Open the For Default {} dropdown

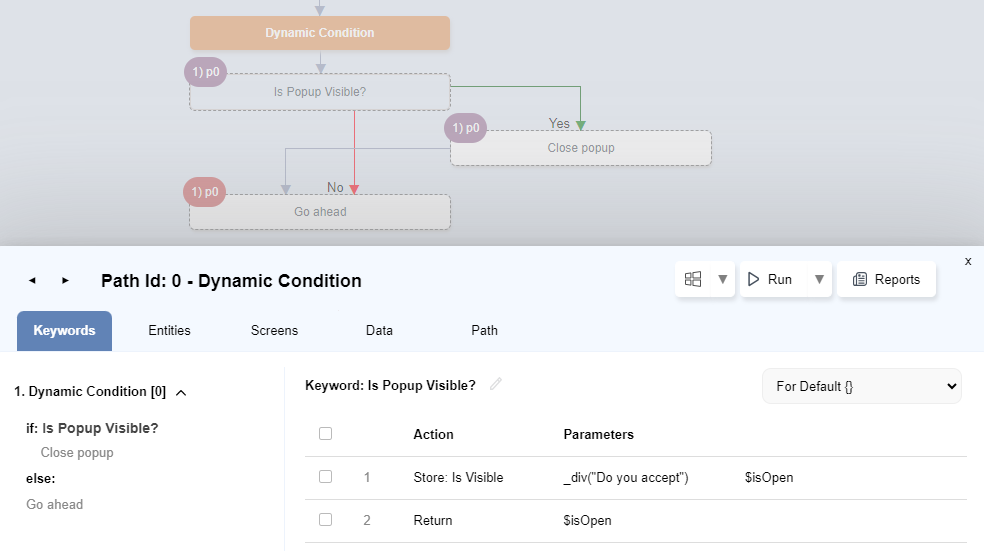point(861,386)
